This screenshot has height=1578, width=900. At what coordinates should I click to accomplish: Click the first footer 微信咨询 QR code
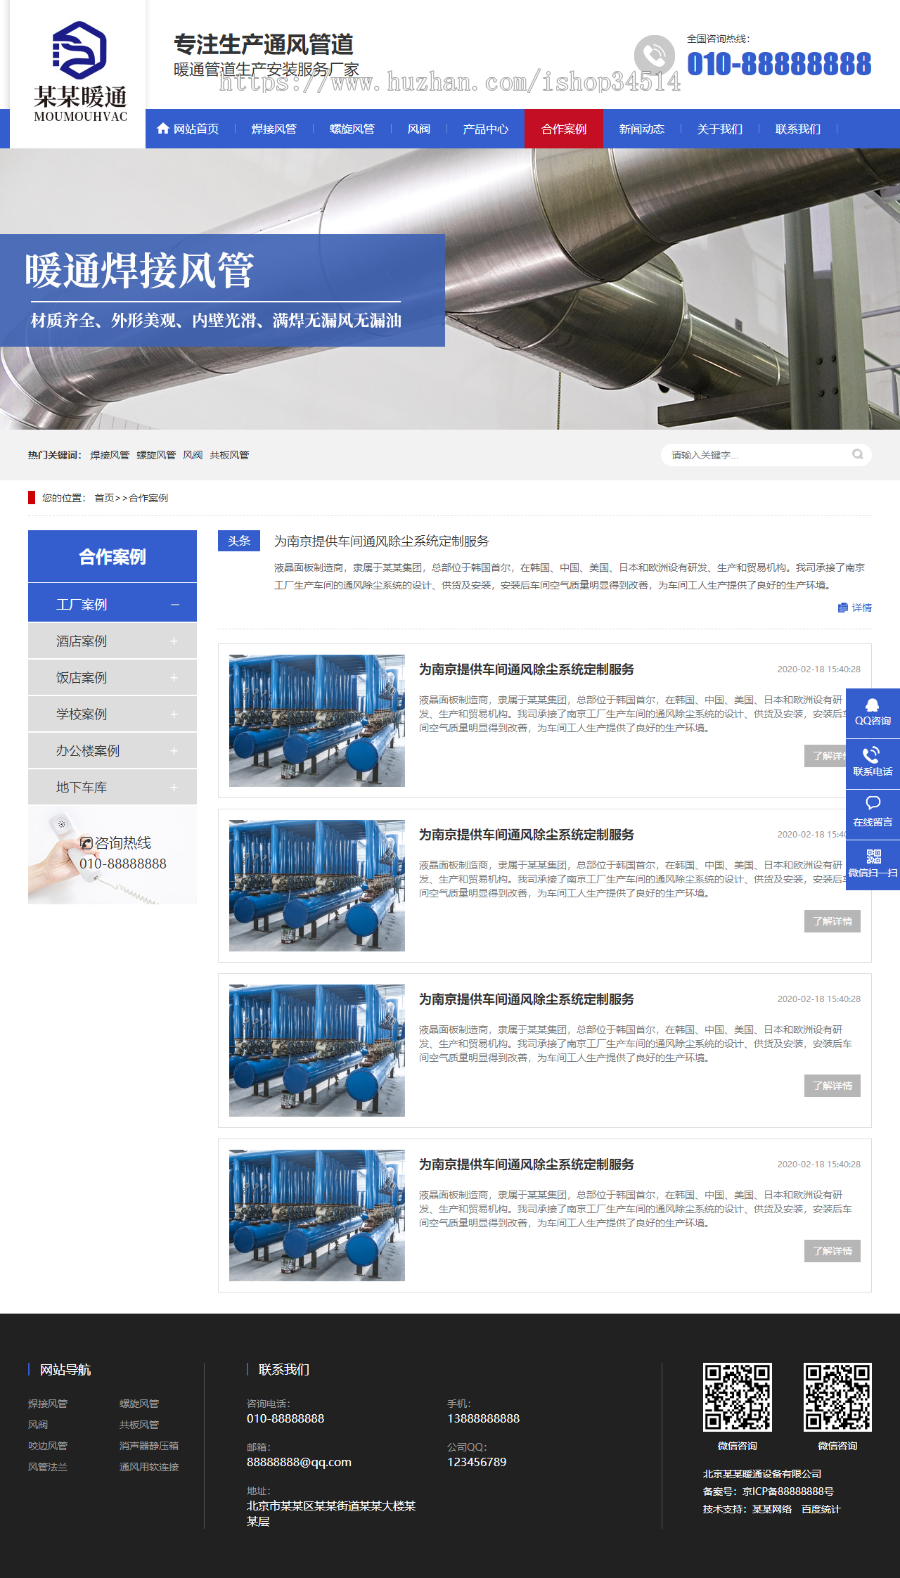737,1397
